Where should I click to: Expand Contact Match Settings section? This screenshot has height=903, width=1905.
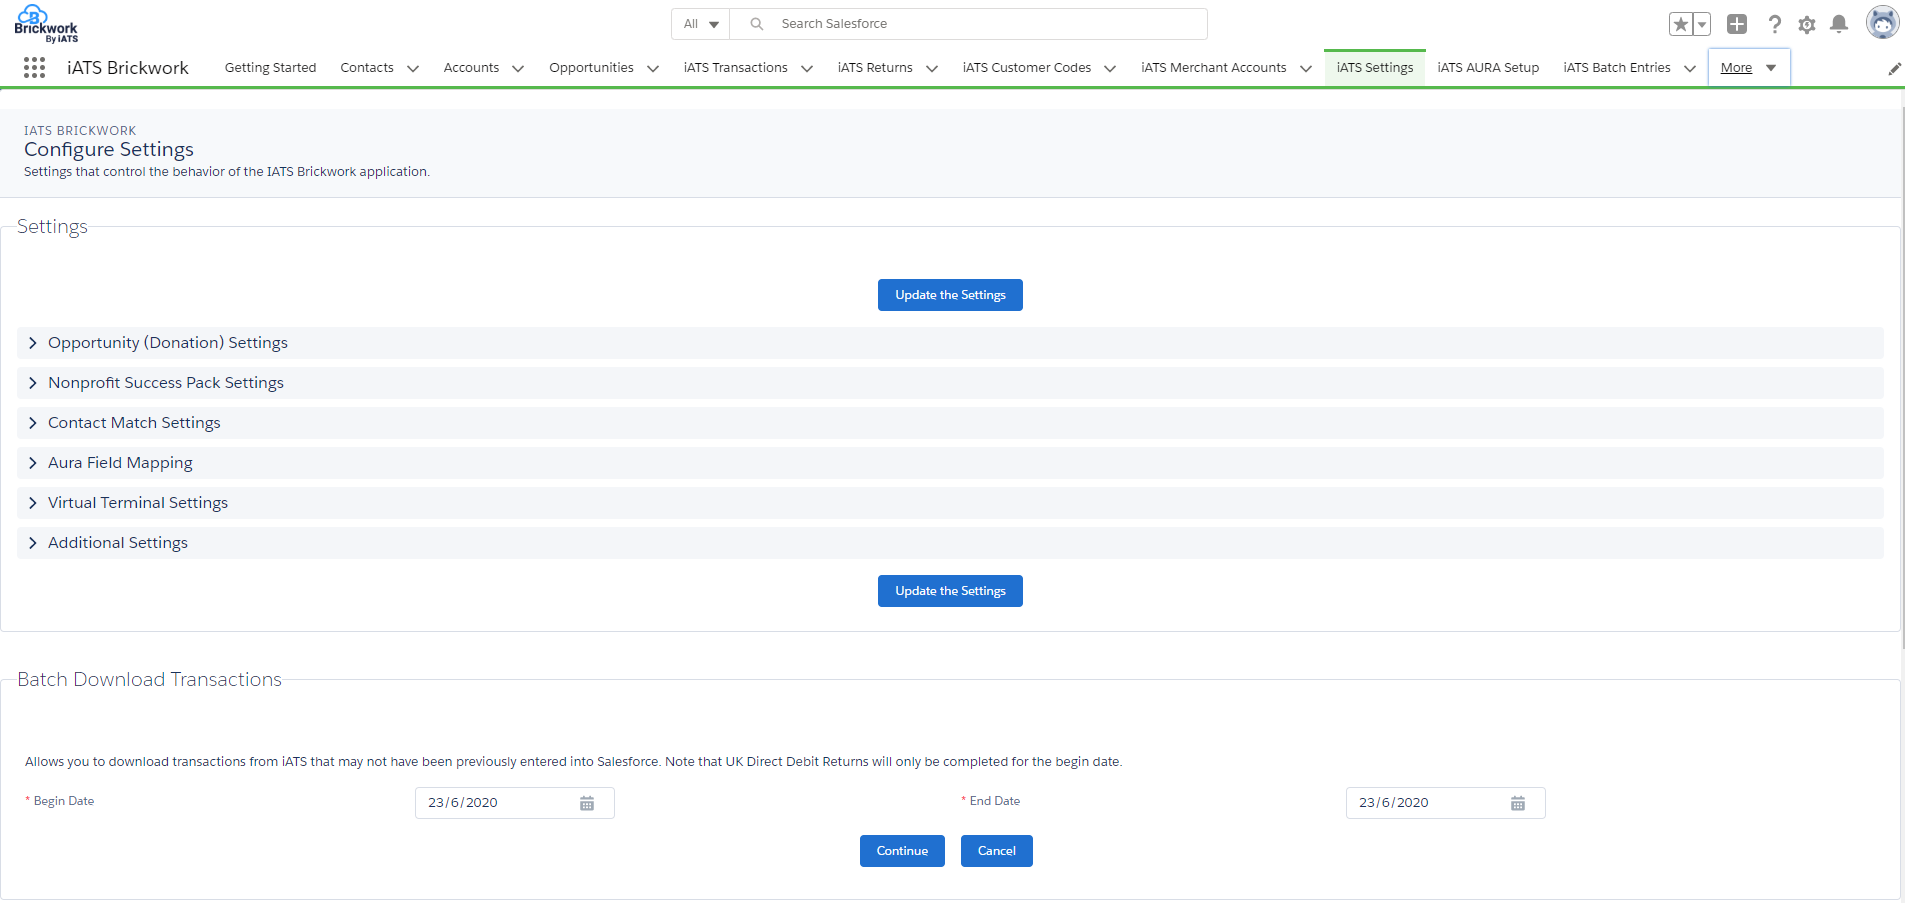tap(950, 423)
